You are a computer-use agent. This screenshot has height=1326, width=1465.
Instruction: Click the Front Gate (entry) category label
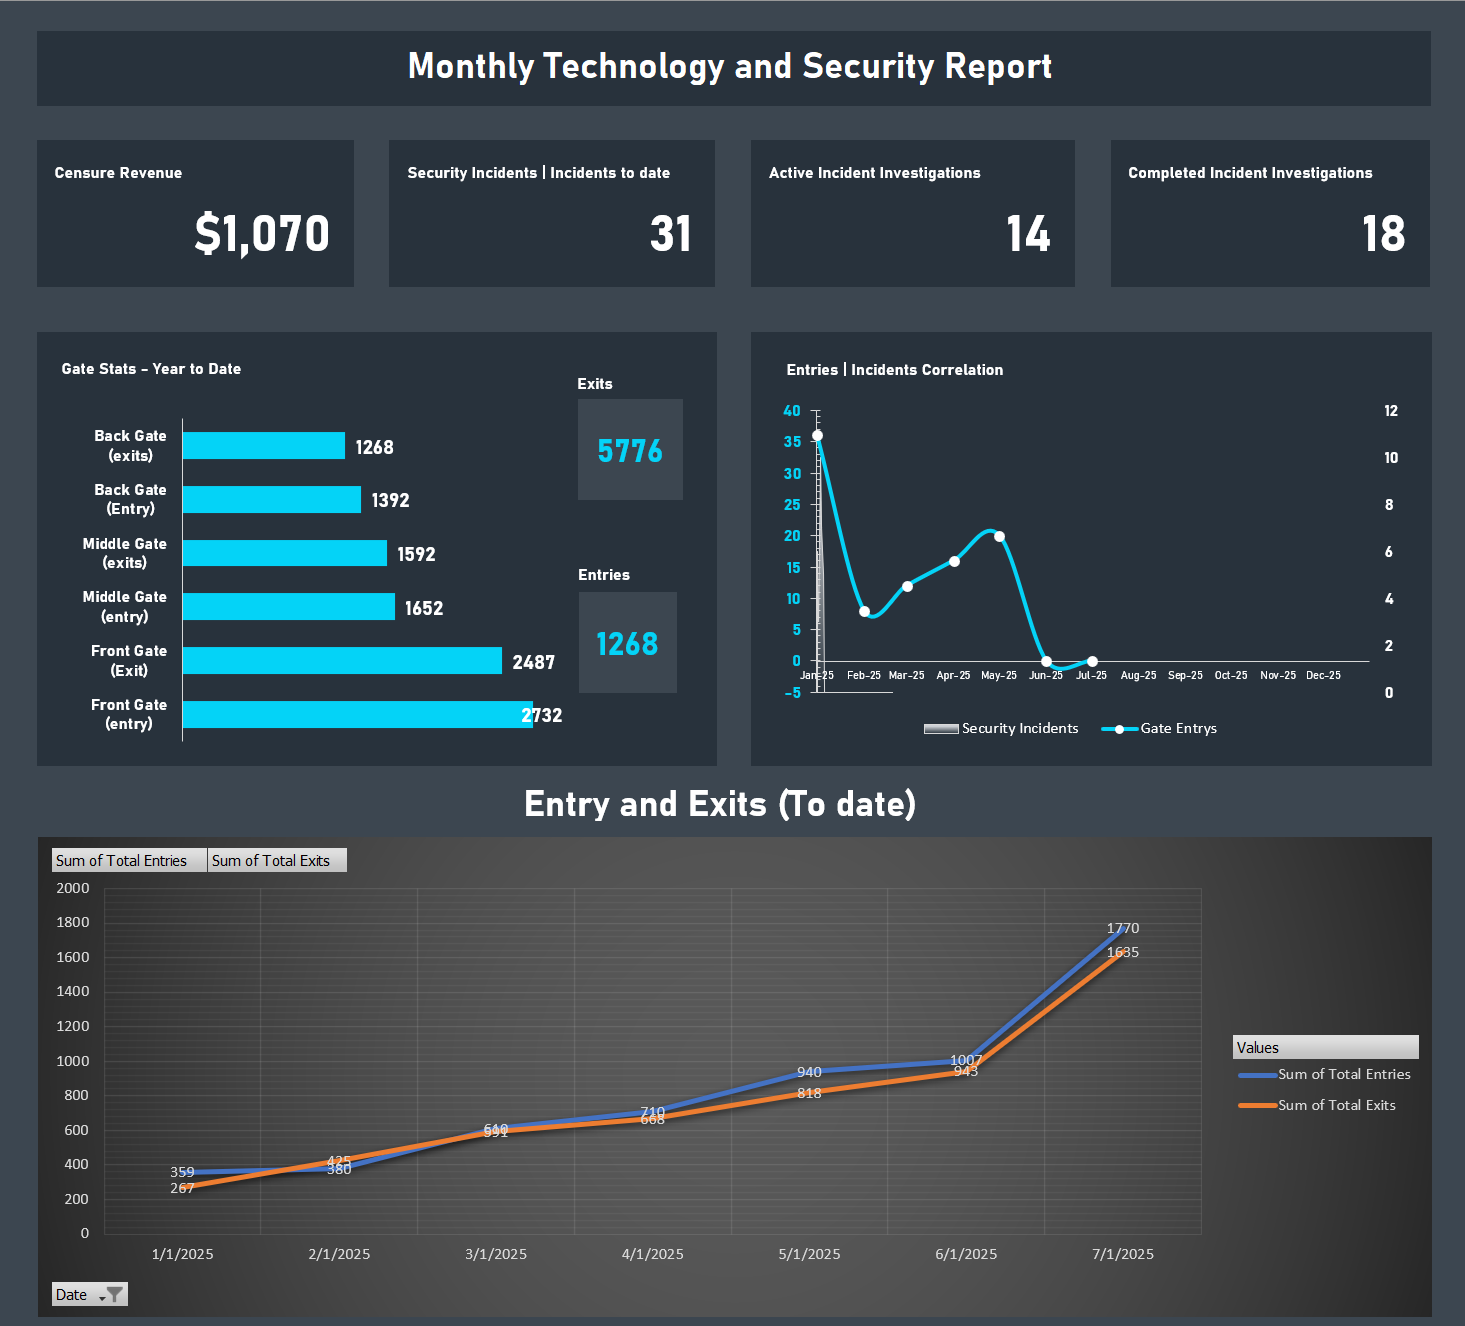(129, 714)
